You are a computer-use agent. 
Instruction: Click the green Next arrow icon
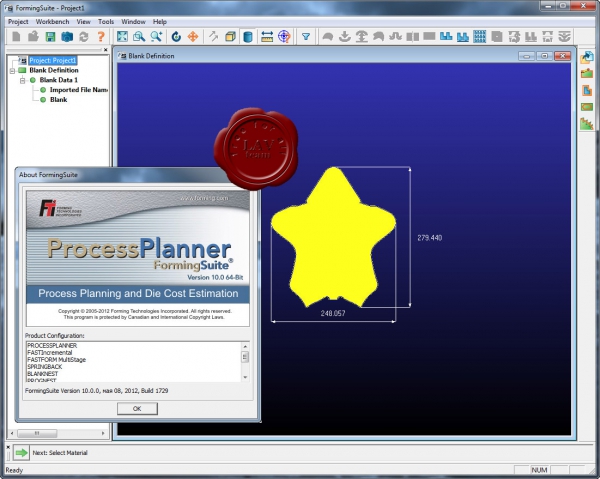(x=21, y=453)
